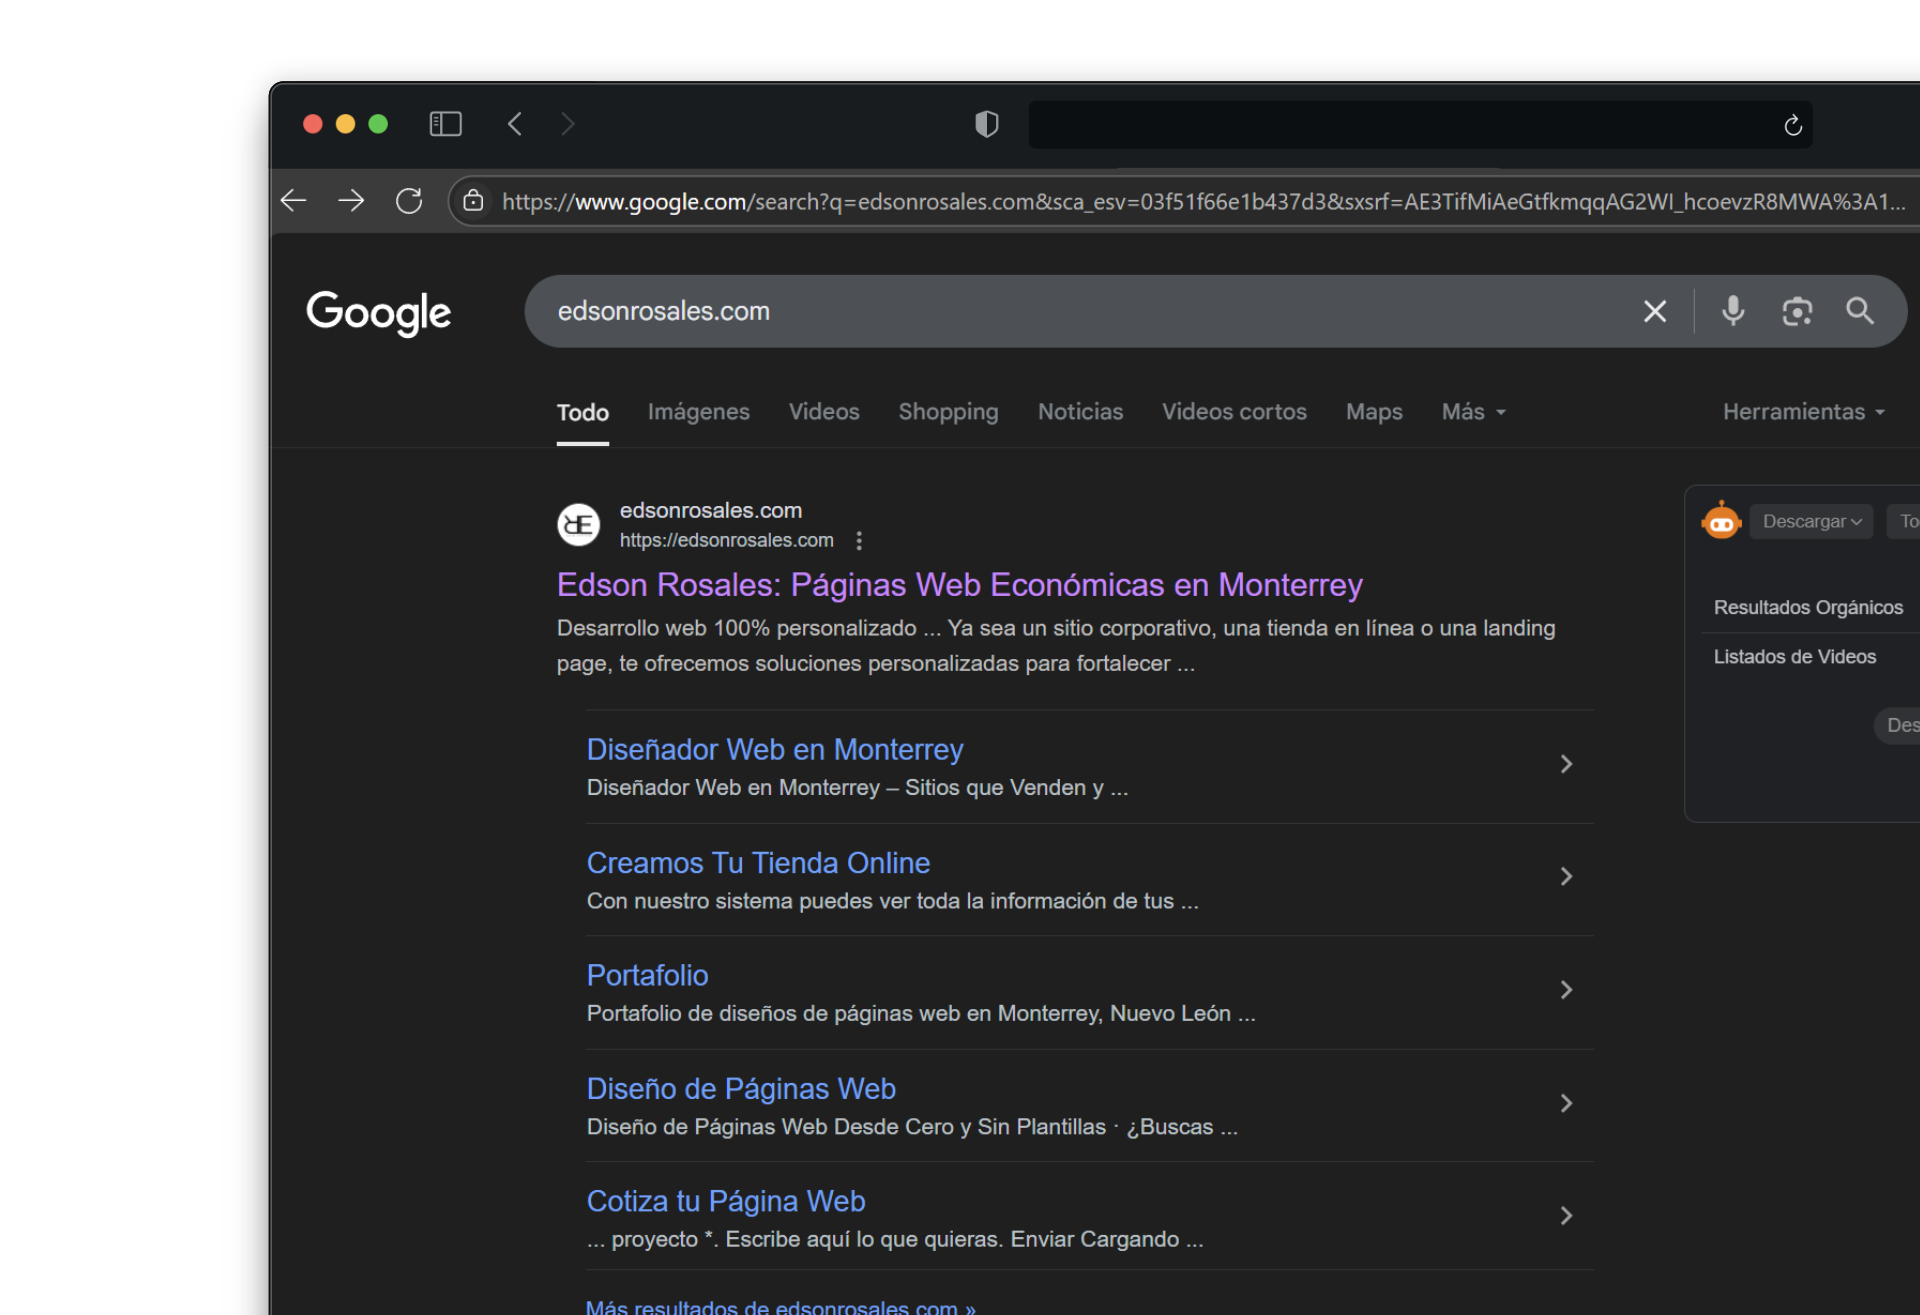Screen dimensions: 1920x1315
Task: Expand chevron for Creamos Tu Tienda Online
Action: (1566, 877)
